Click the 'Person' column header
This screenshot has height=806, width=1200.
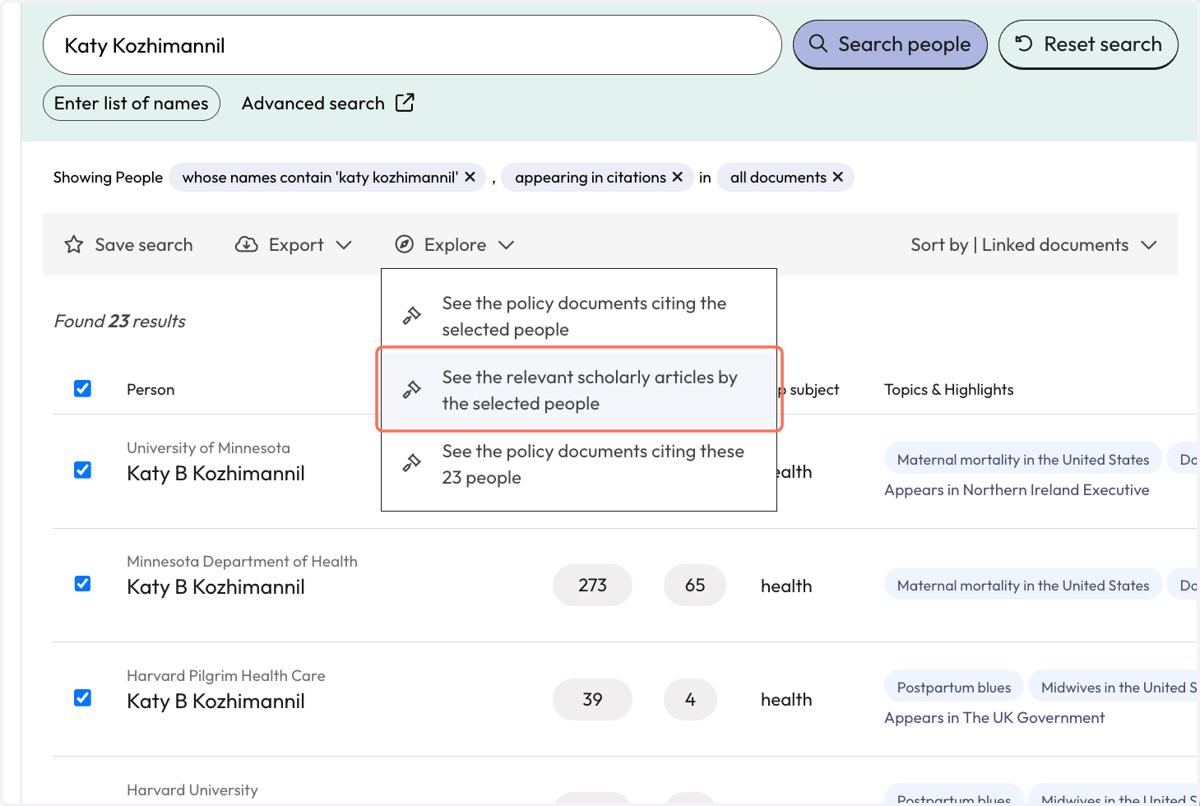click(151, 390)
